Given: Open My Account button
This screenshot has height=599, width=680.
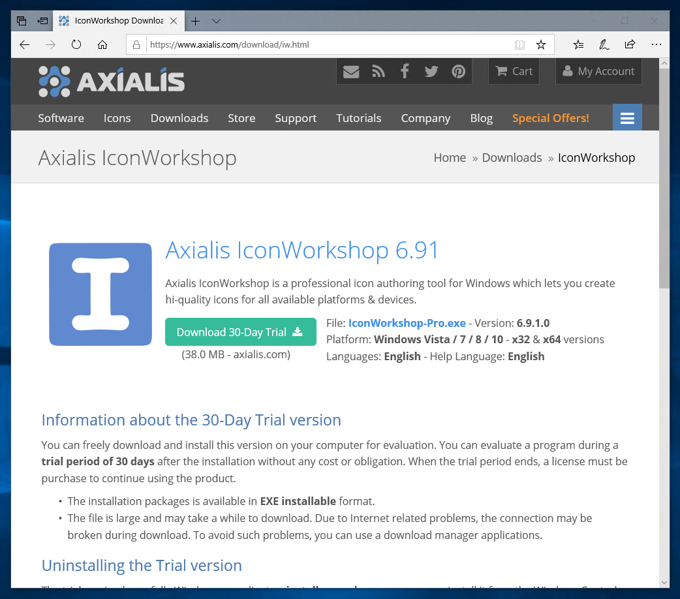Looking at the screenshot, I should click(598, 72).
